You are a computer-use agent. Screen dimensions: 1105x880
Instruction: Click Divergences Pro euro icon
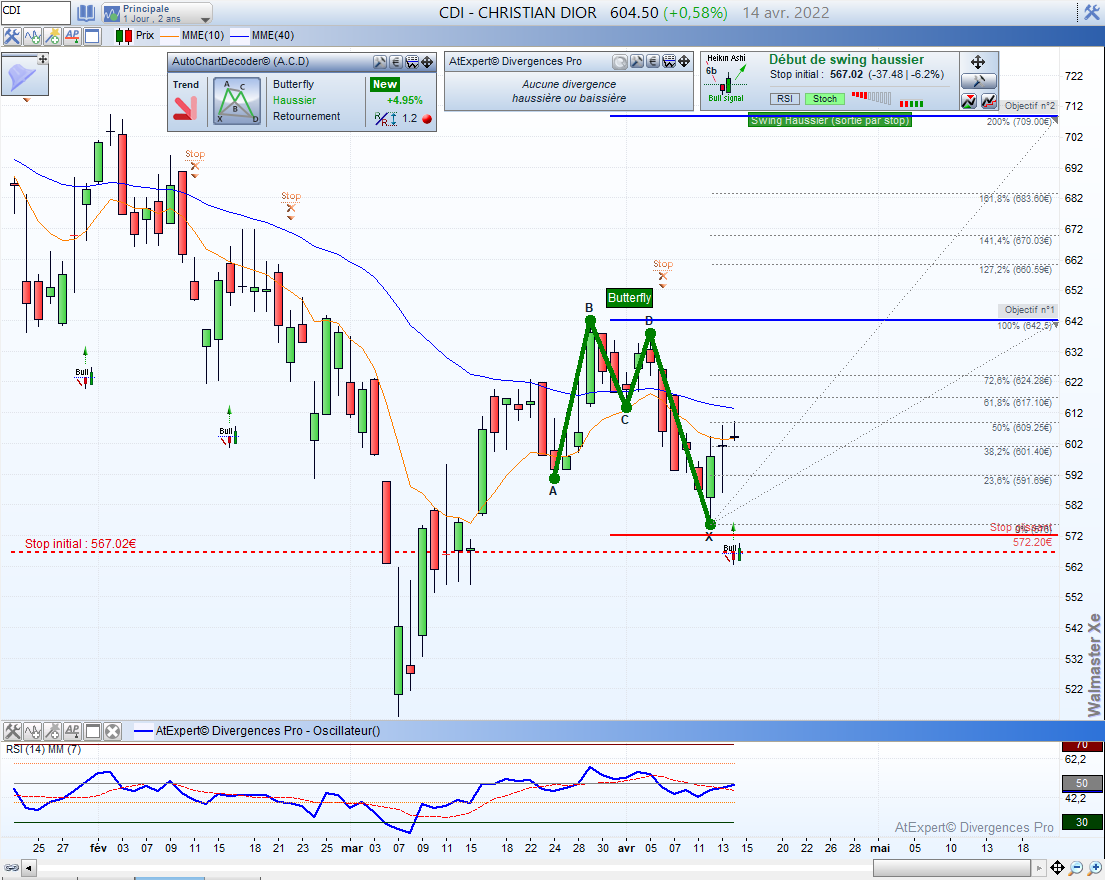[x=653, y=62]
